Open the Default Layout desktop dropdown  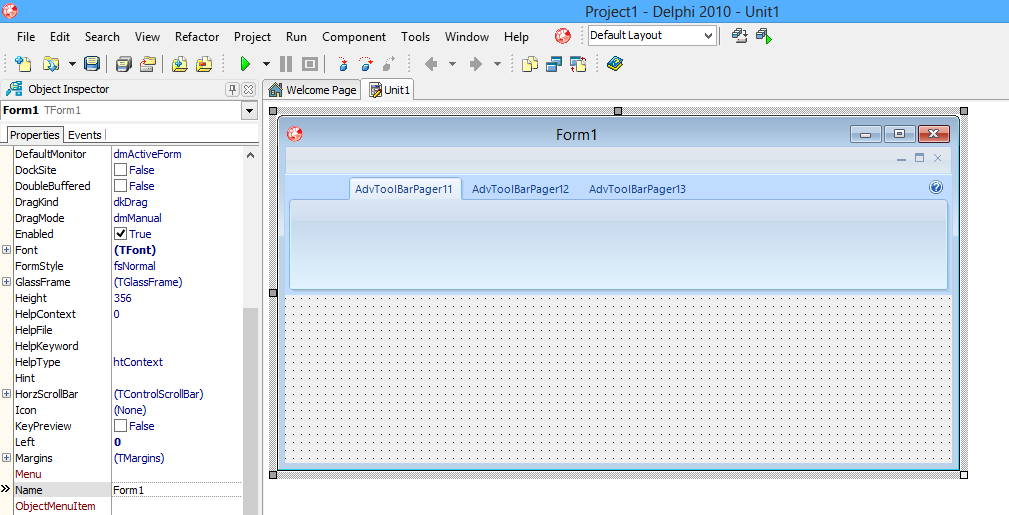(708, 35)
